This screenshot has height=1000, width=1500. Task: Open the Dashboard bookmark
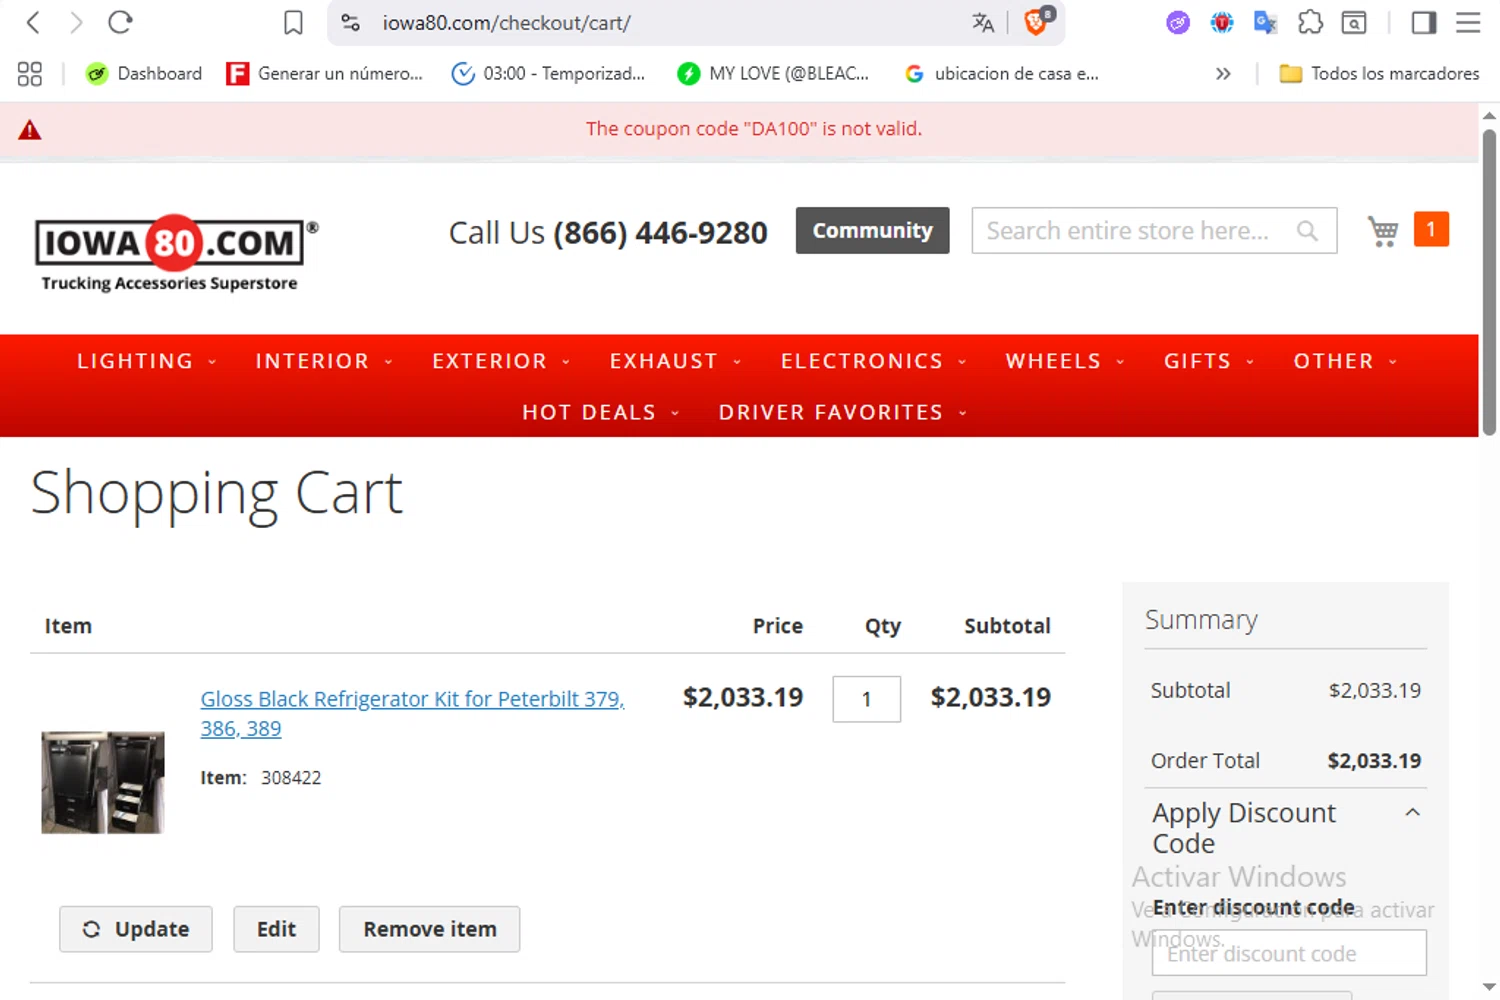coord(144,73)
